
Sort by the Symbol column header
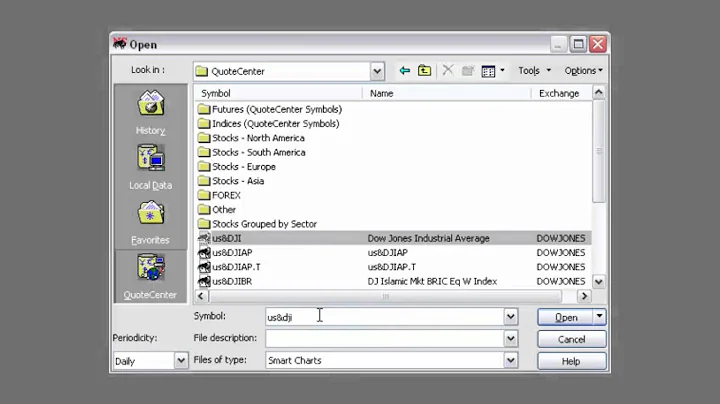pos(278,93)
